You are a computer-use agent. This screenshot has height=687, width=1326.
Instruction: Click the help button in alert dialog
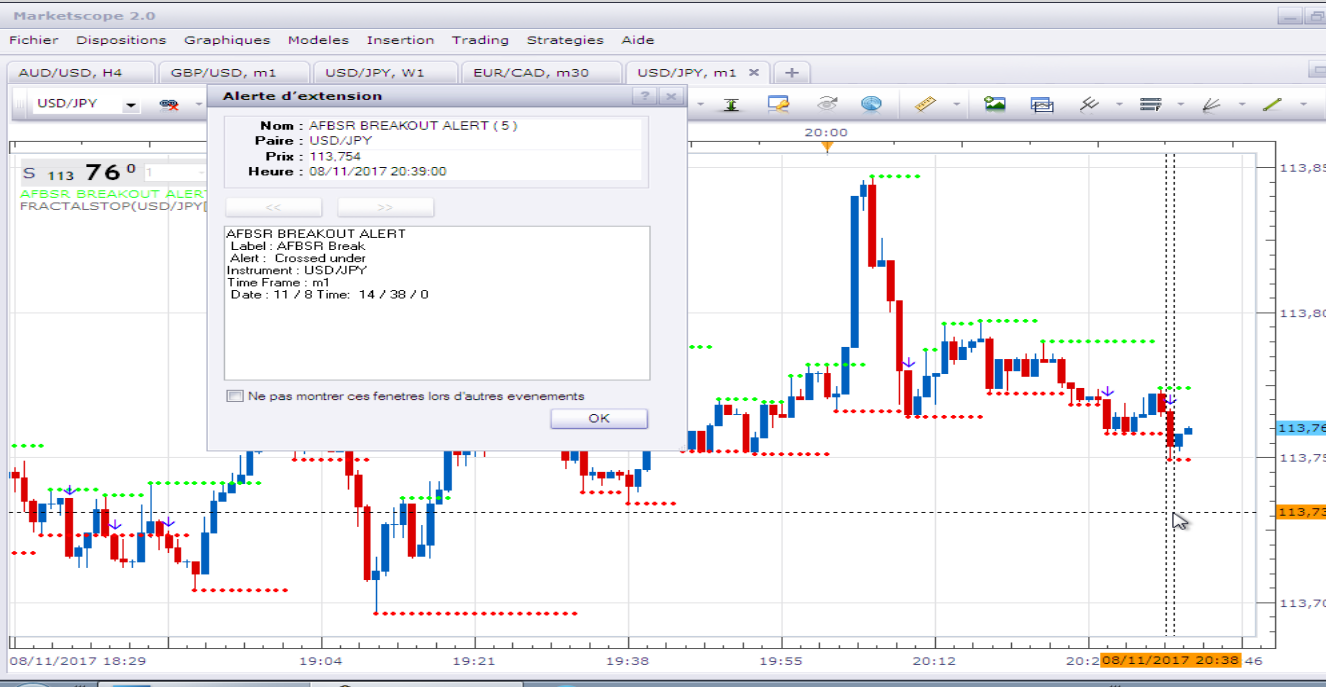click(645, 96)
